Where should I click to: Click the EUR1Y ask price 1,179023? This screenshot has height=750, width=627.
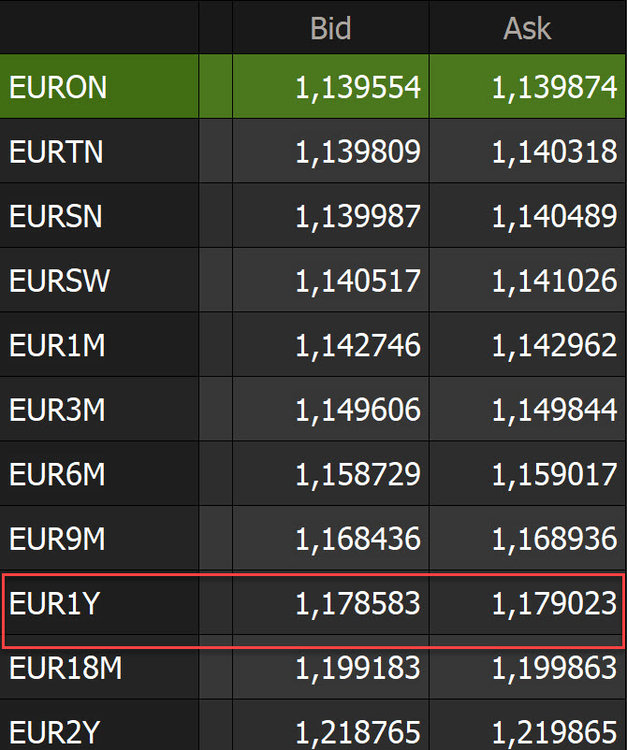pos(554,604)
